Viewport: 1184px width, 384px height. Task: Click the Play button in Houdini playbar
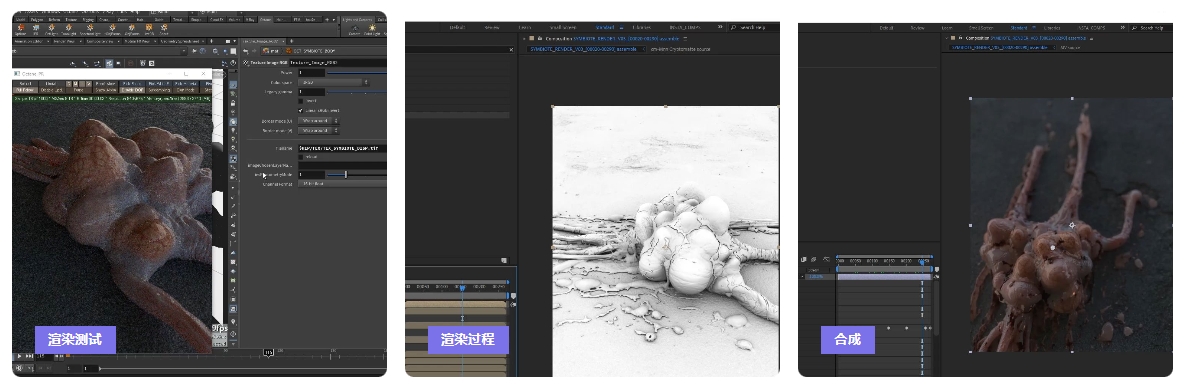pos(20,356)
